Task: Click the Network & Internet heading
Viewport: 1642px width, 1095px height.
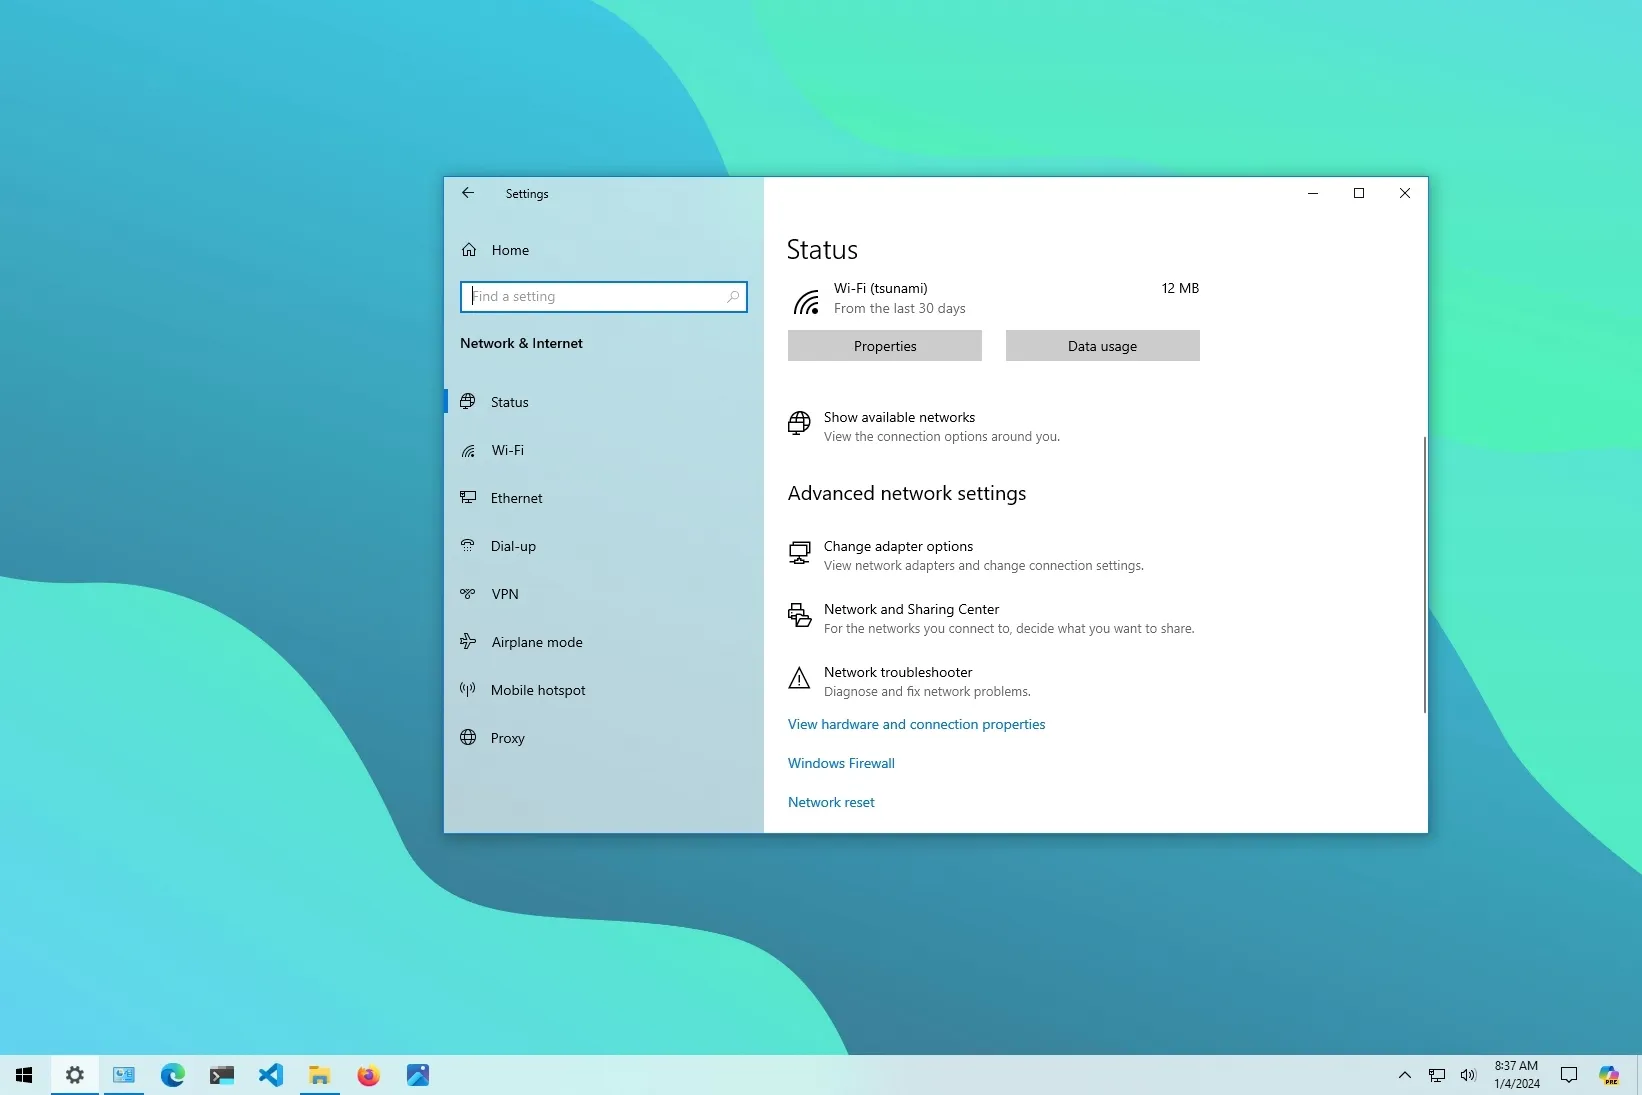Action: (521, 343)
